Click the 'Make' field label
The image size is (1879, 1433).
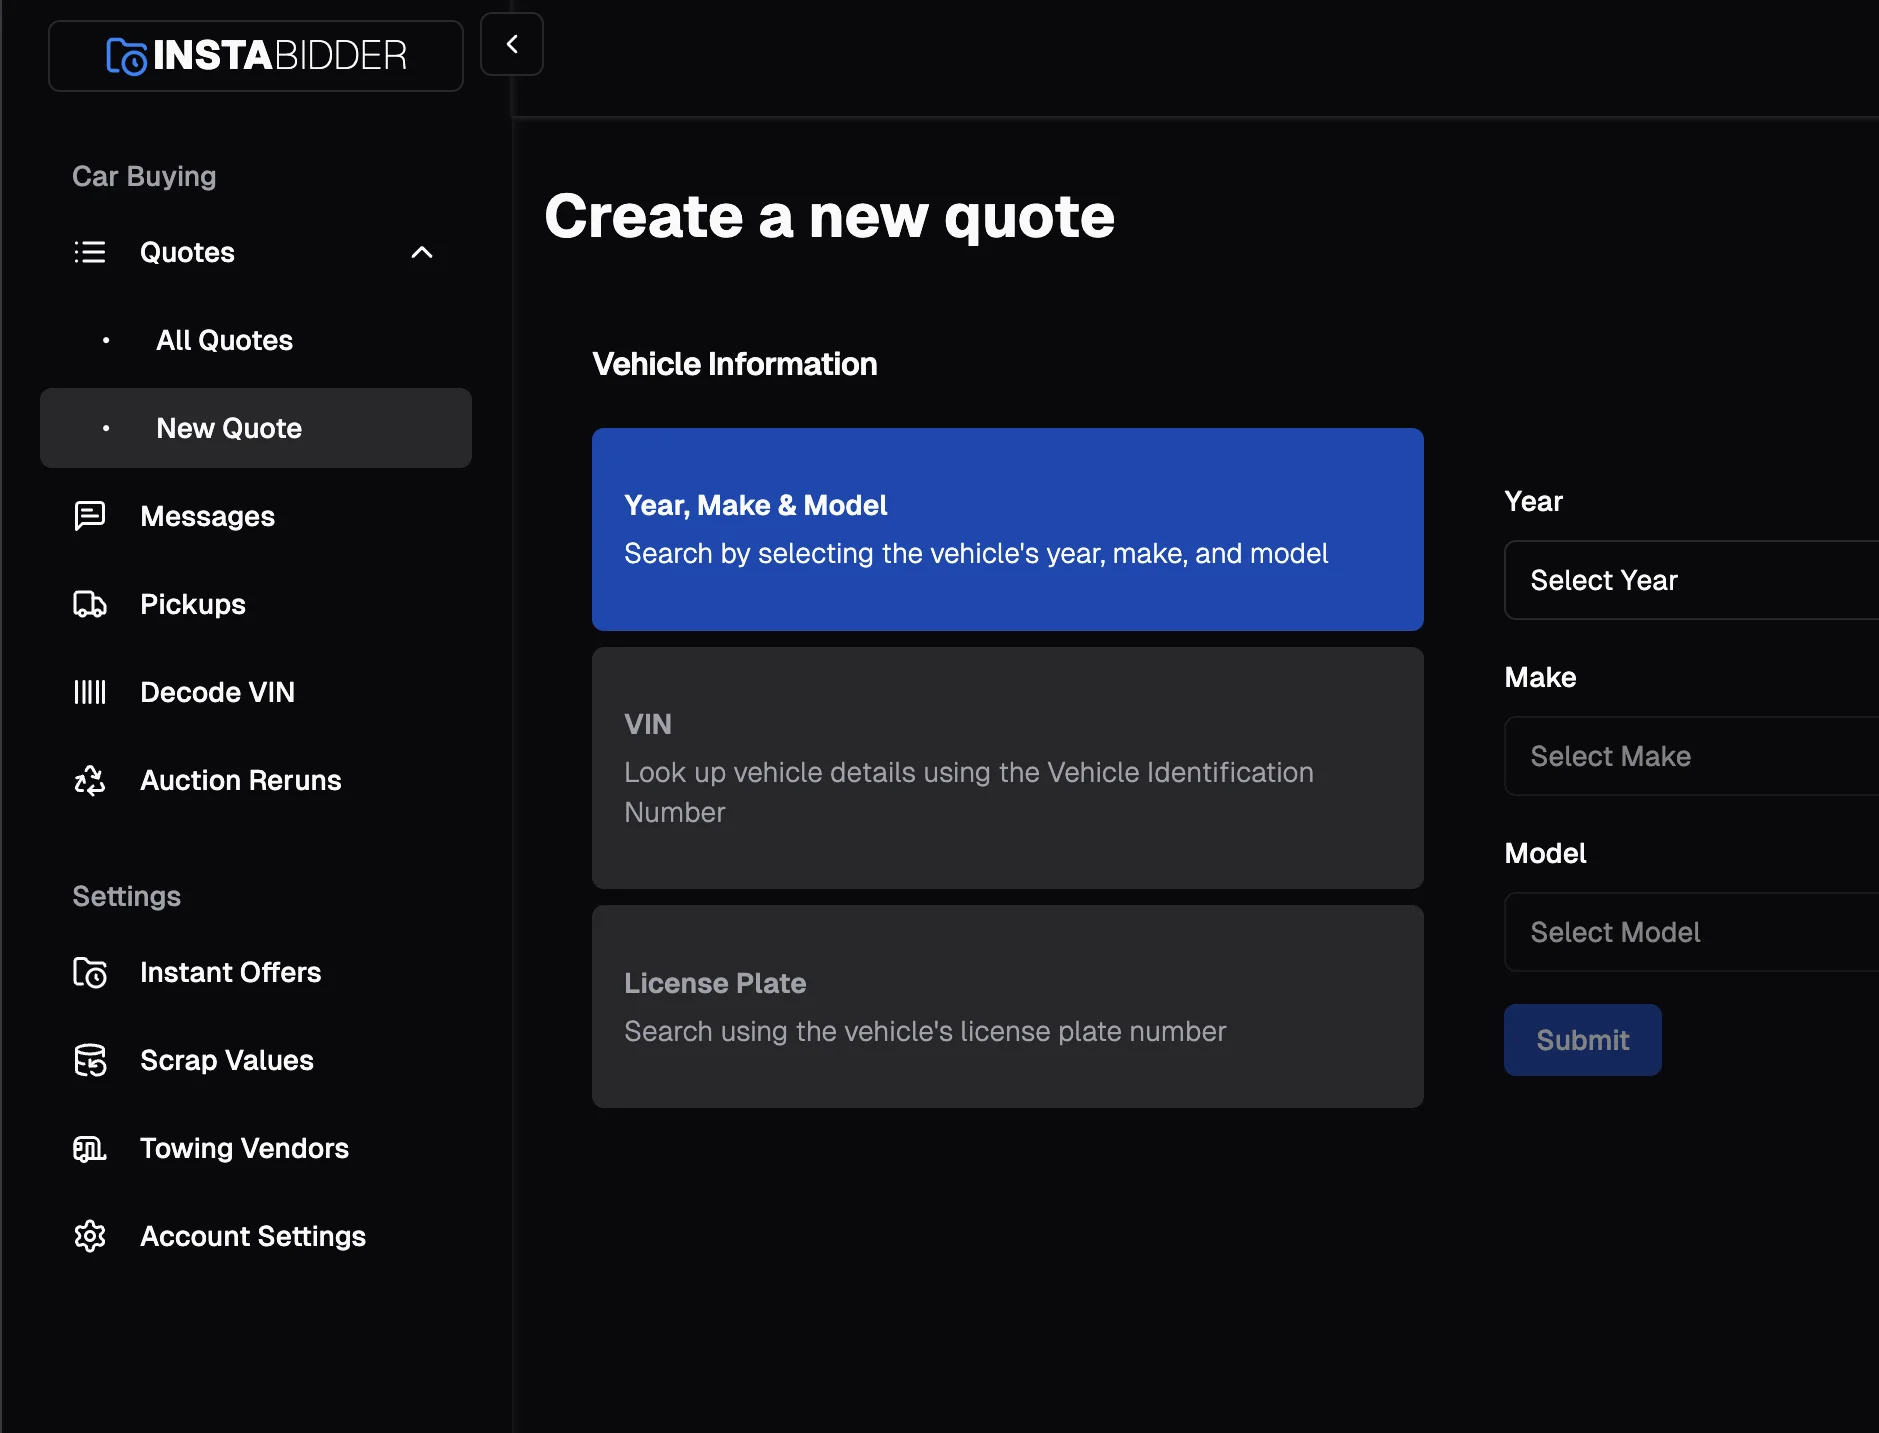coord(1540,677)
